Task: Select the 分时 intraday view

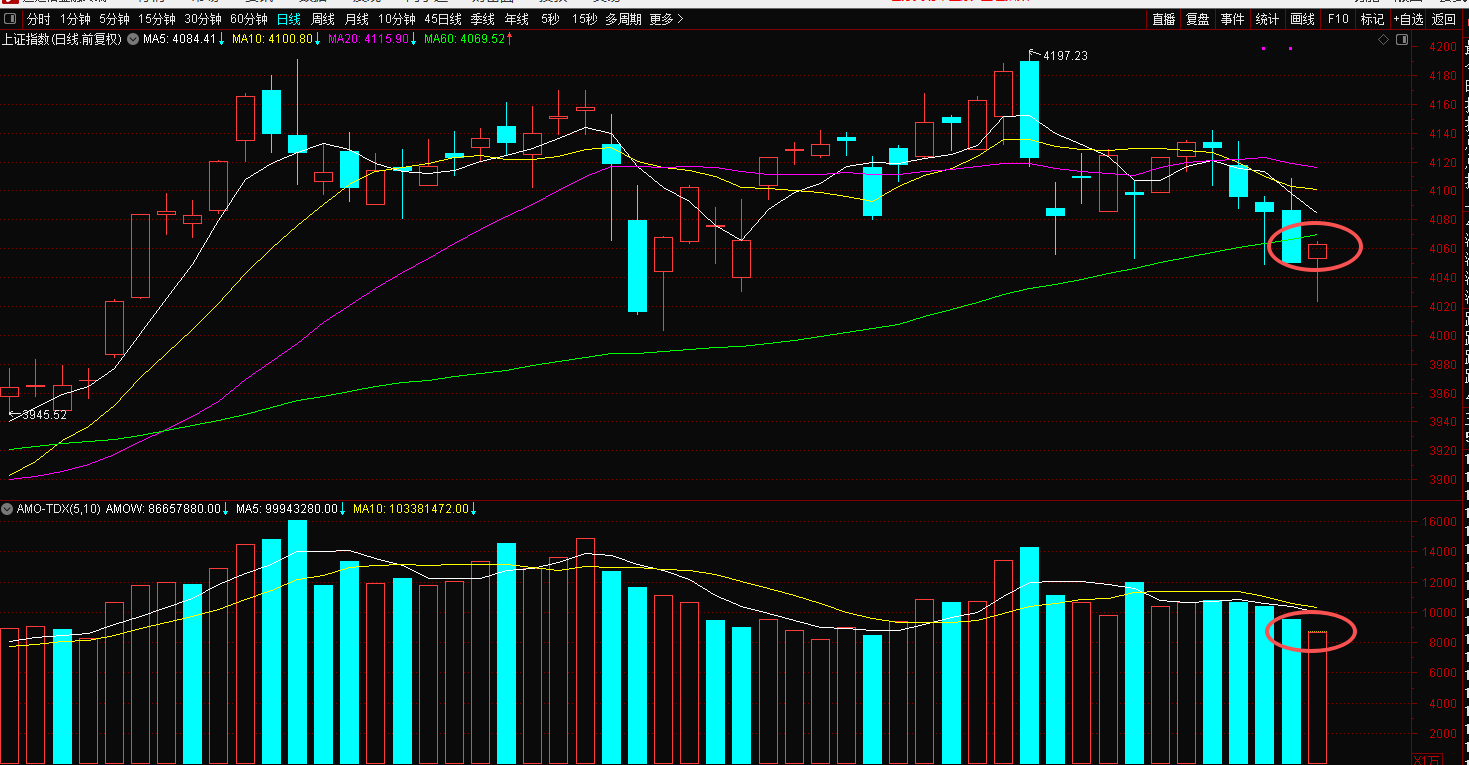Action: [38, 19]
